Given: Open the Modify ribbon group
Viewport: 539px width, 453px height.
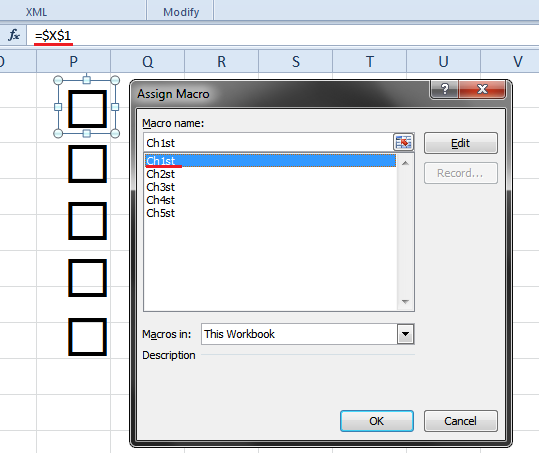Looking at the screenshot, I should pos(181,12).
